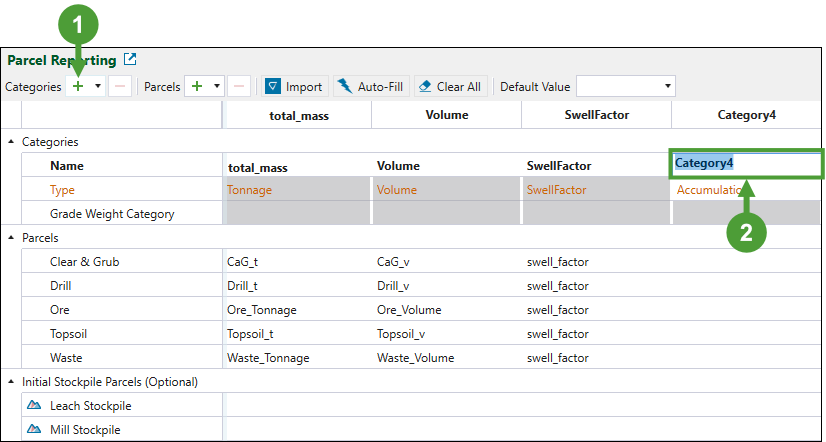This screenshot has height=442, width=826.
Task: Click the Remove Parcel minus icon
Action: click(239, 87)
